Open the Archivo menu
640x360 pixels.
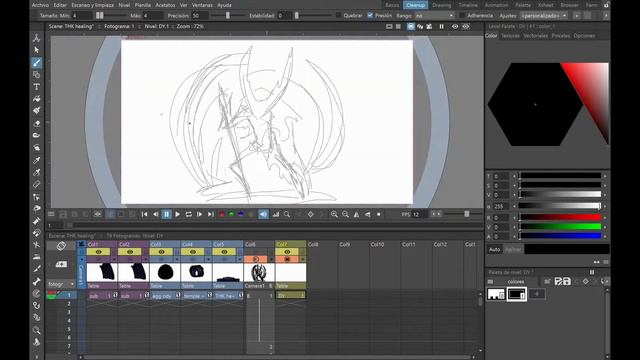(x=40, y=5)
